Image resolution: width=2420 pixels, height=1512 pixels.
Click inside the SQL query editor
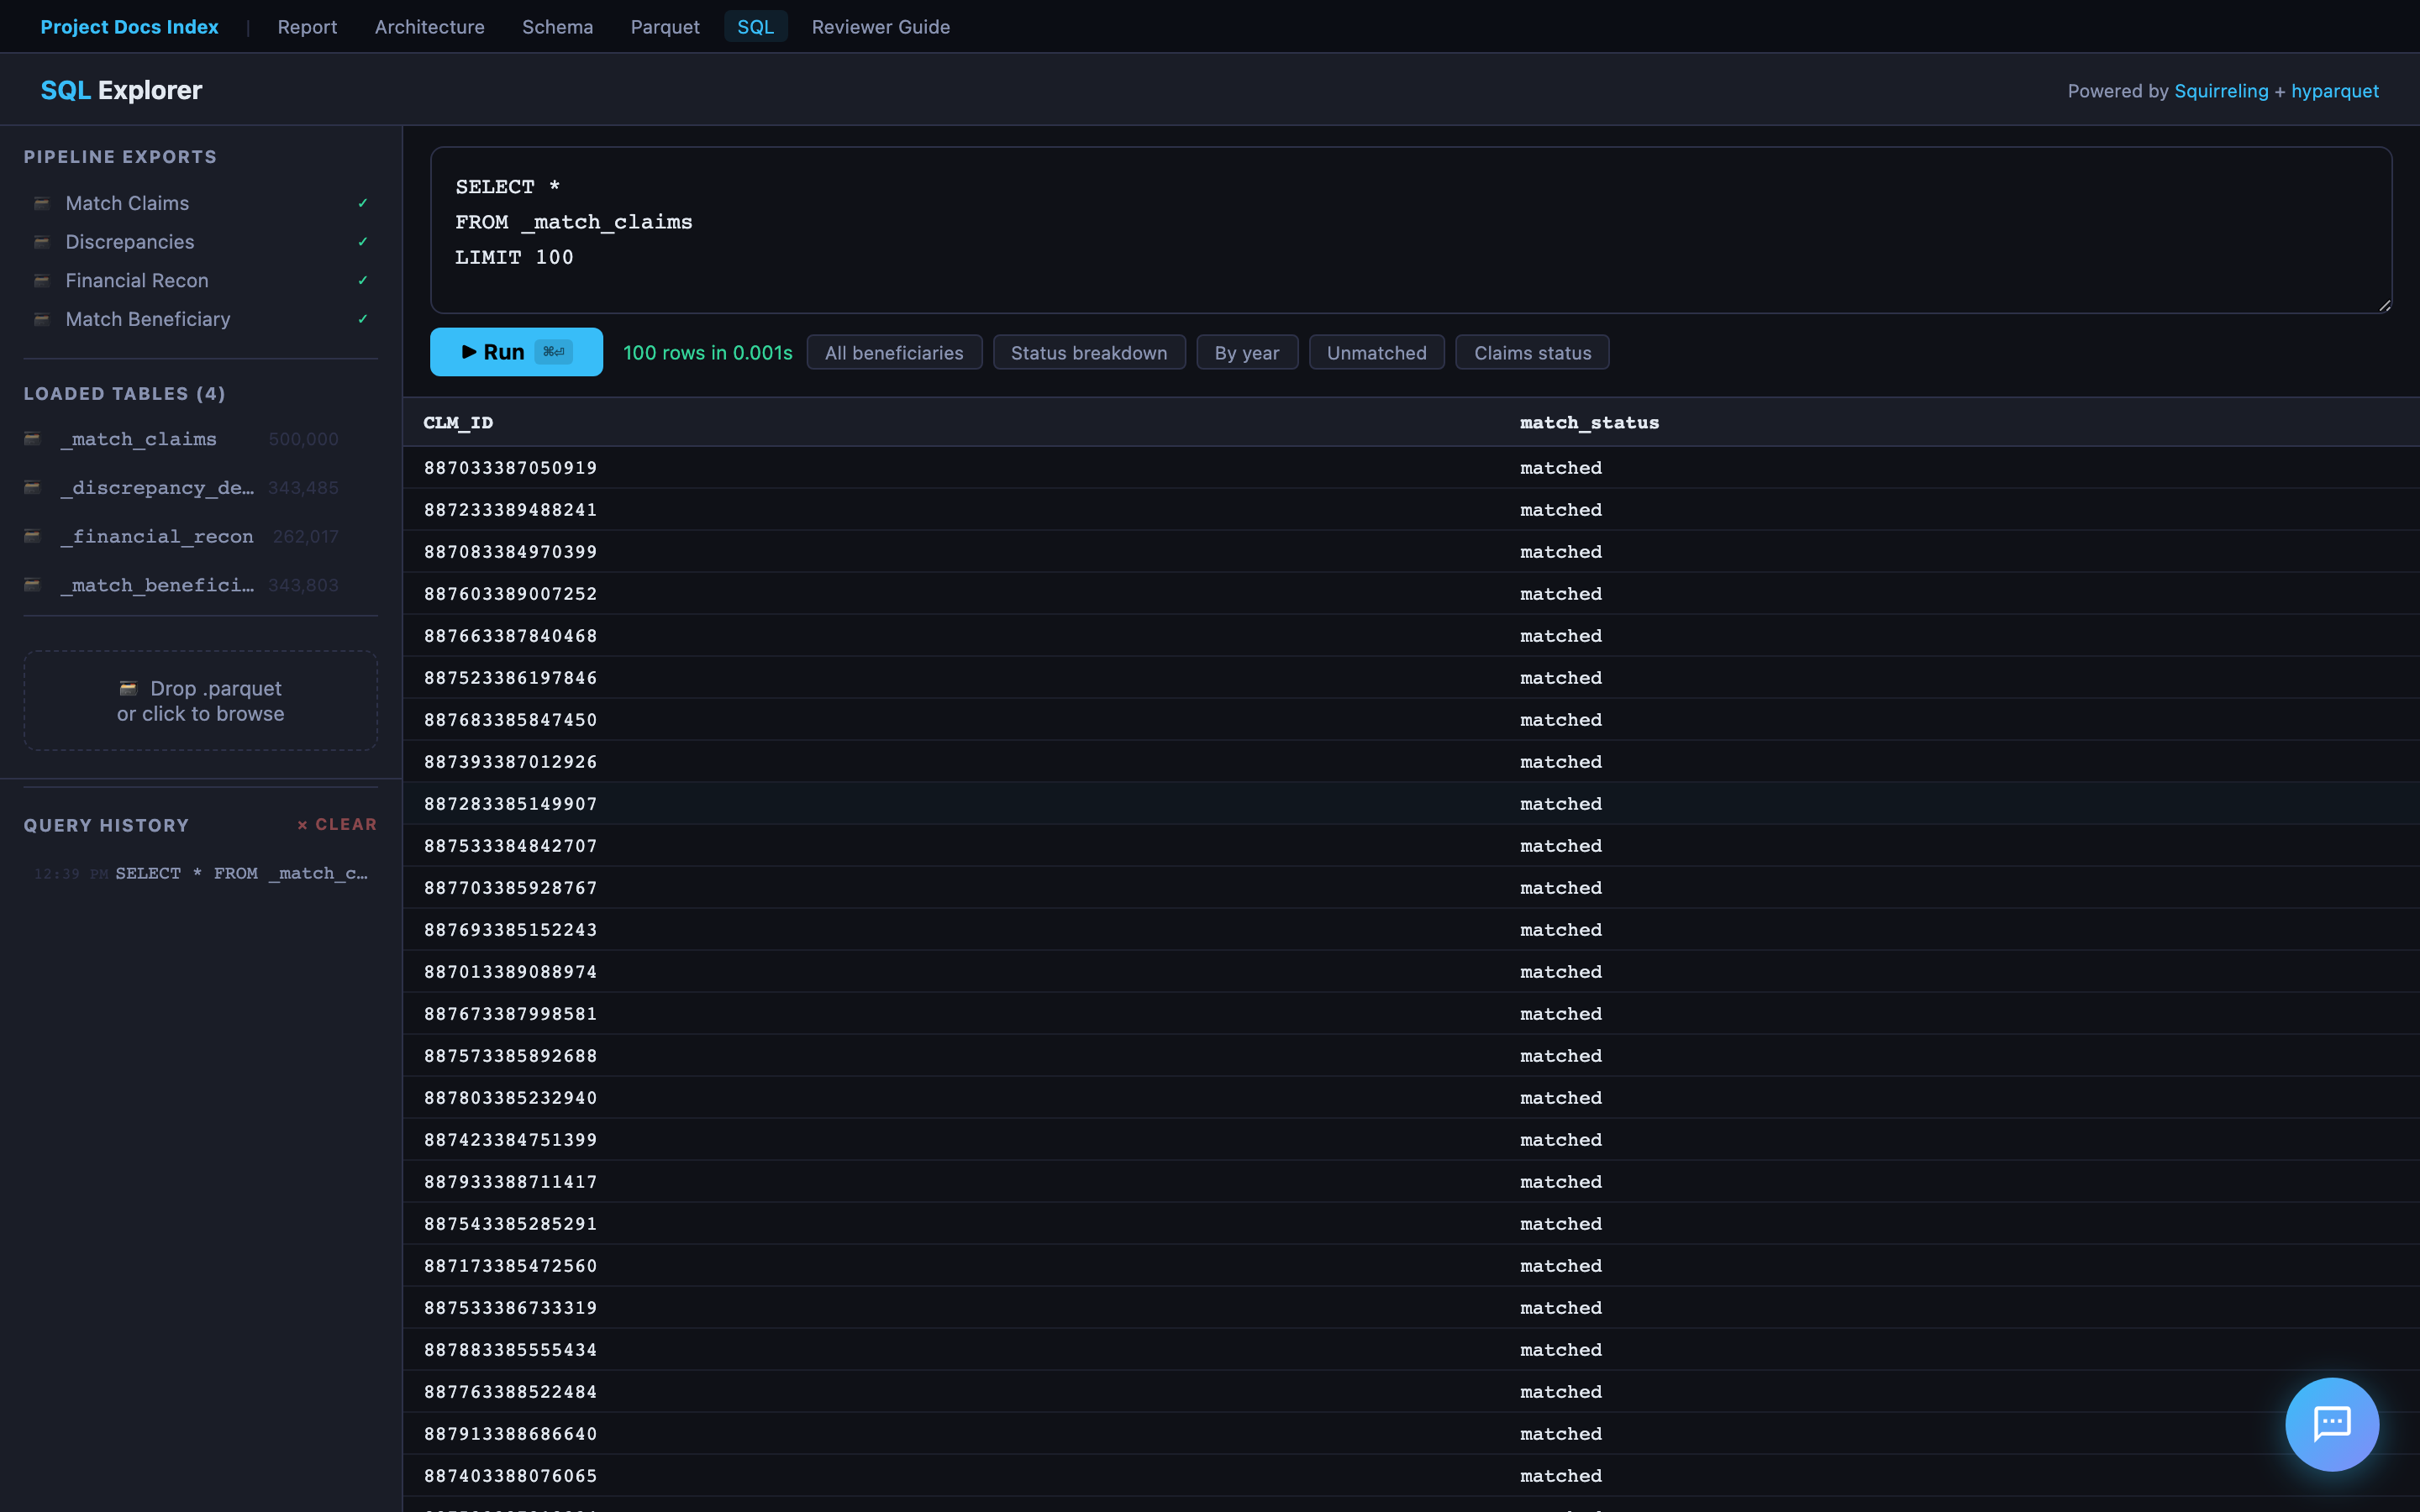1410,230
